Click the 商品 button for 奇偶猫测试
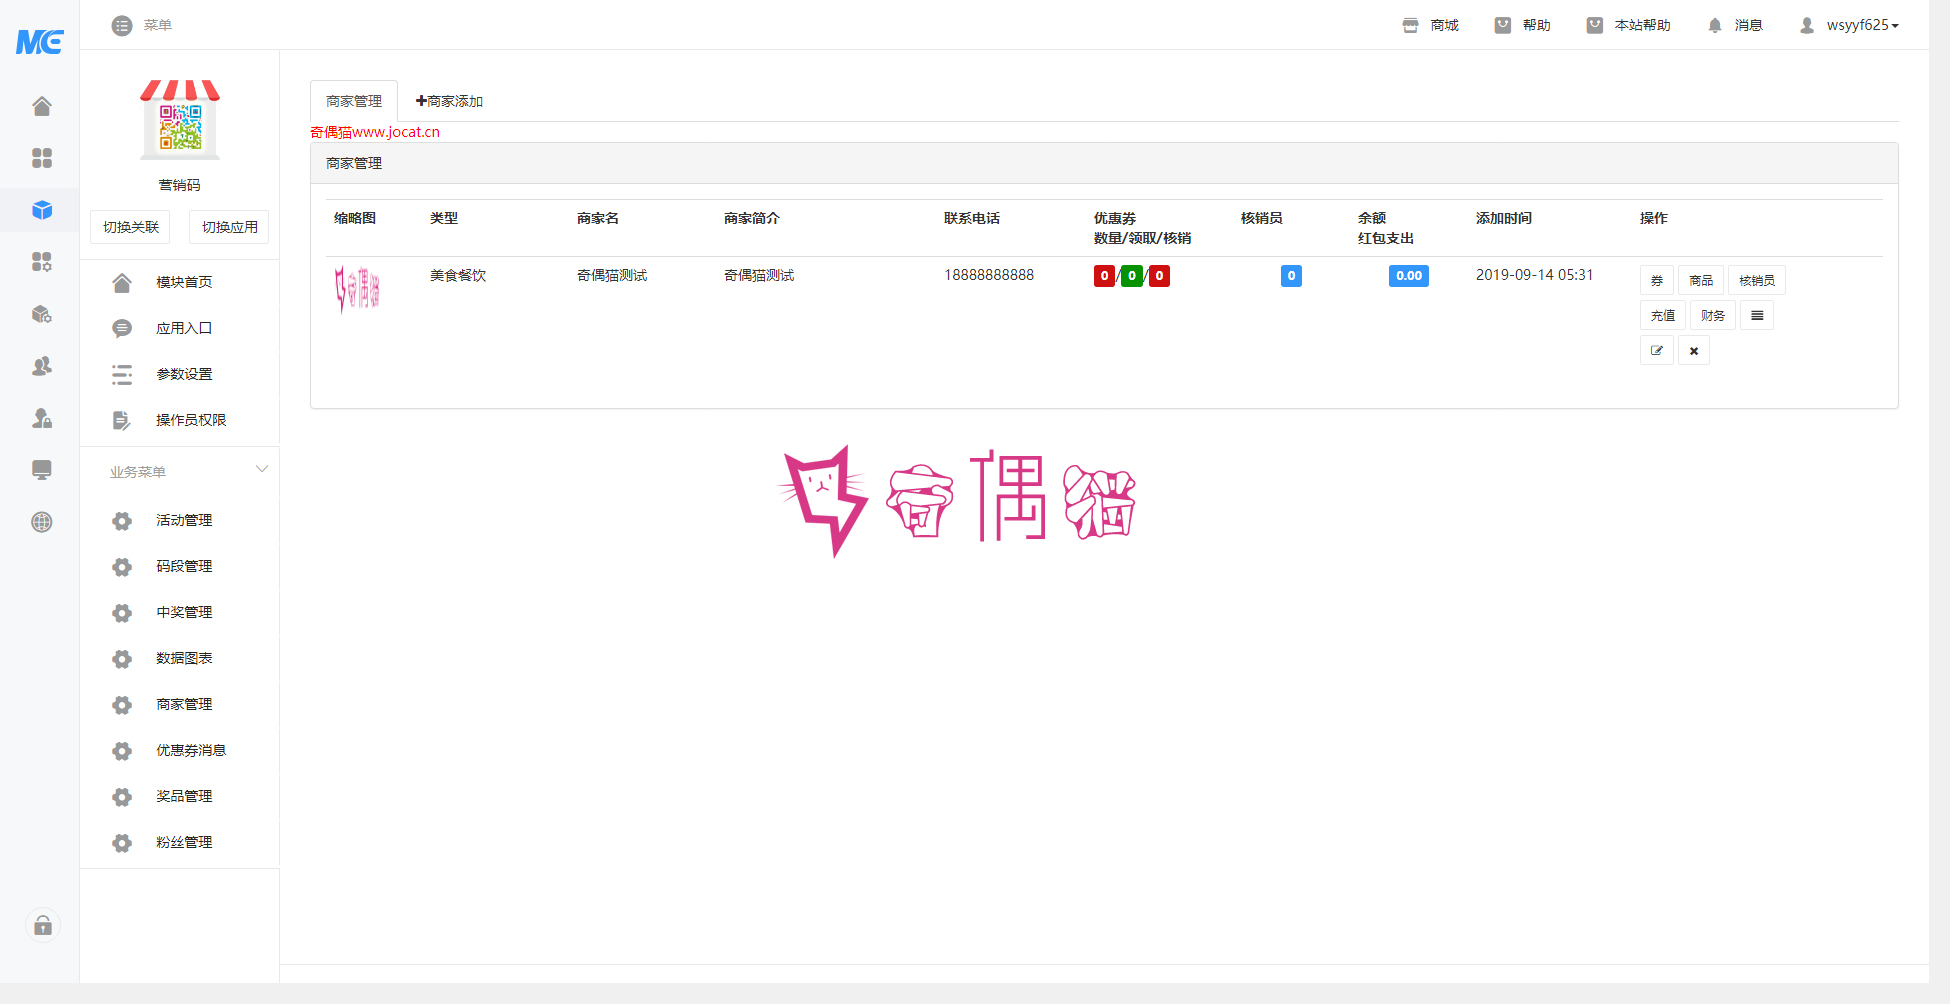 click(x=1701, y=280)
